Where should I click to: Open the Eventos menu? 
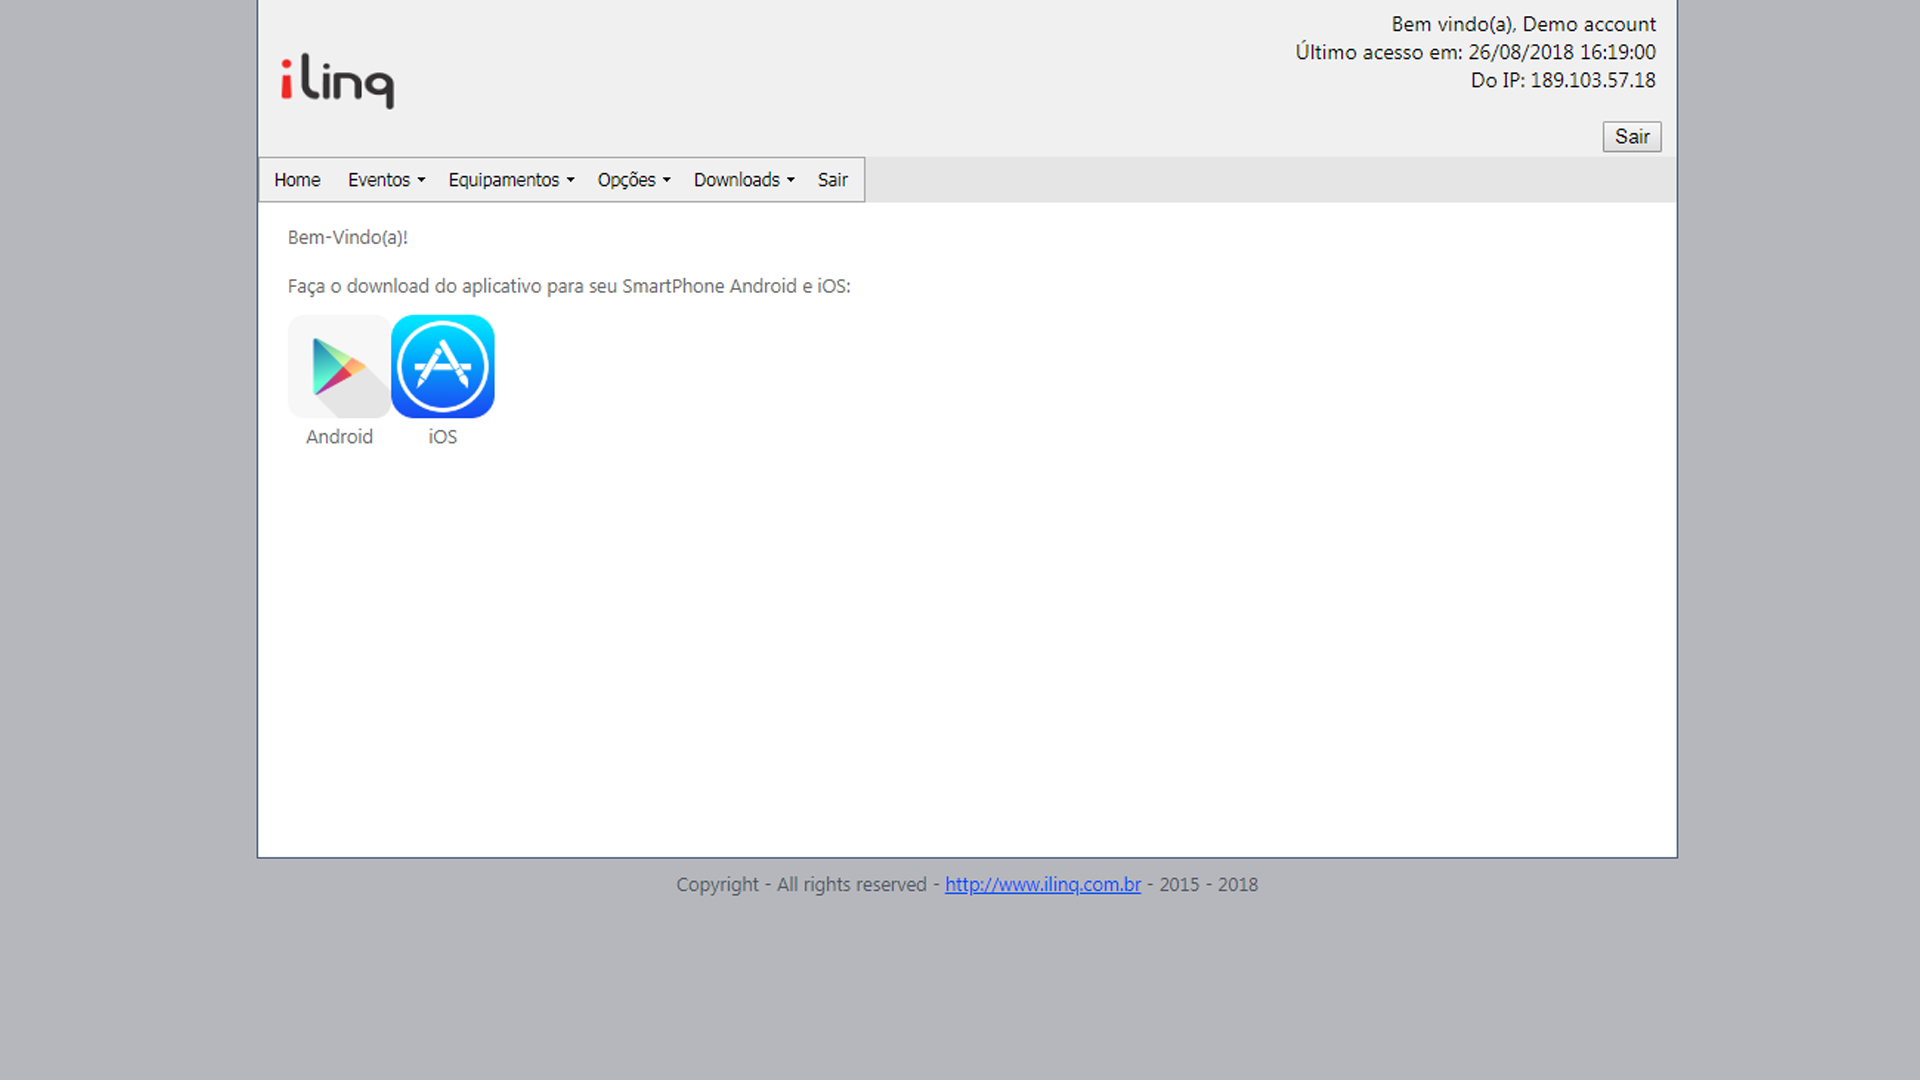coord(379,180)
